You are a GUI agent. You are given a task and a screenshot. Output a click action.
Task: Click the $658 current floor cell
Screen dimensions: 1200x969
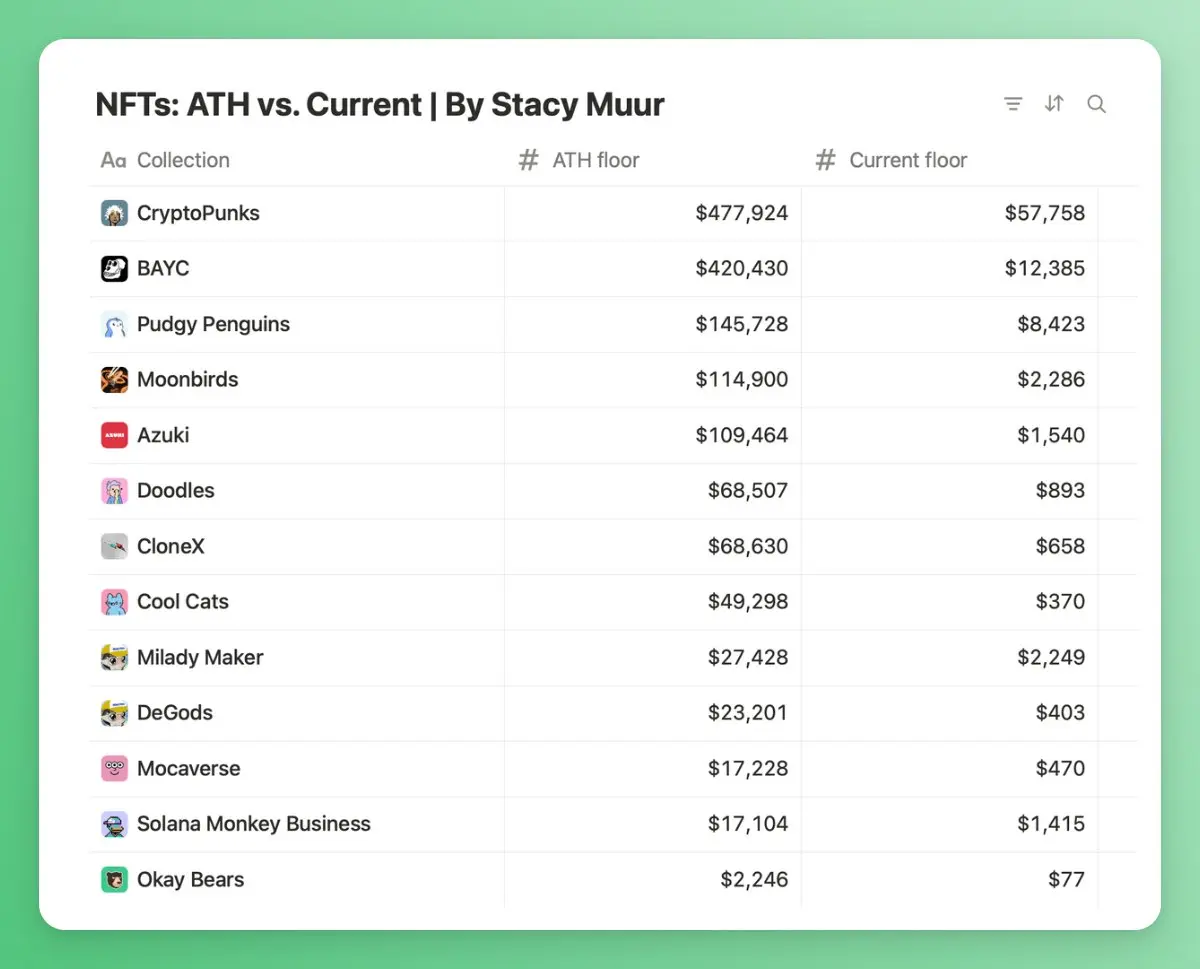950,546
